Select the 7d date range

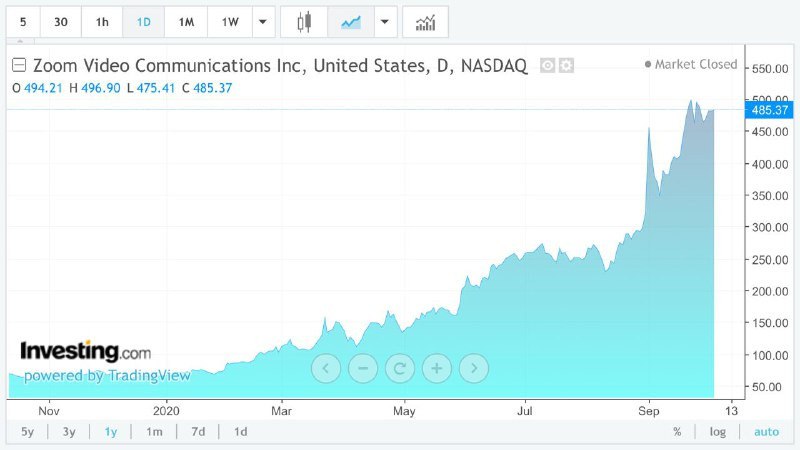tap(198, 432)
